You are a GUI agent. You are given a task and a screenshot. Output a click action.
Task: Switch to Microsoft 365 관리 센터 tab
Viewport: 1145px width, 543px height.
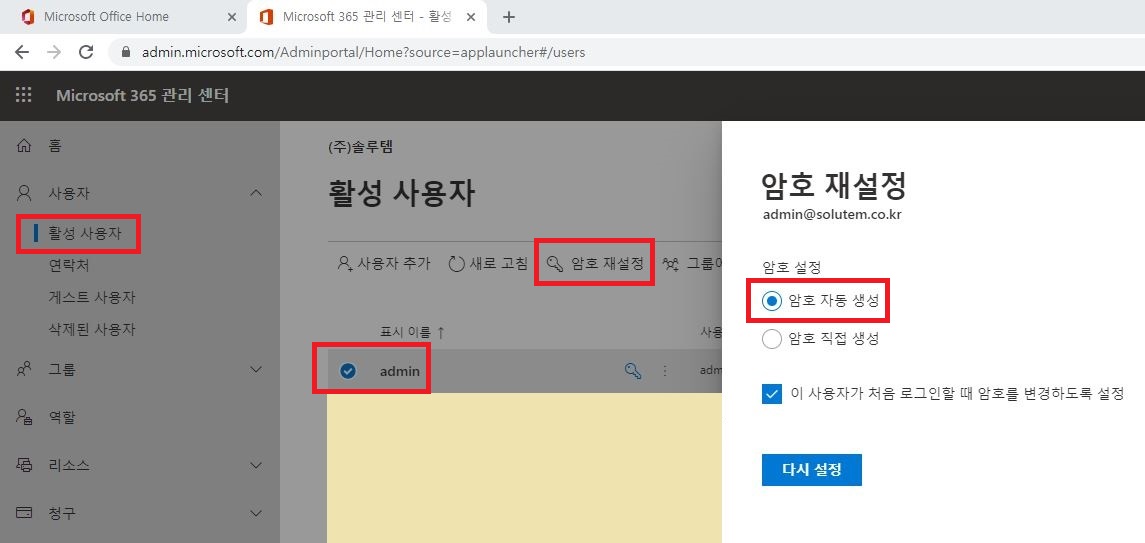tap(367, 17)
